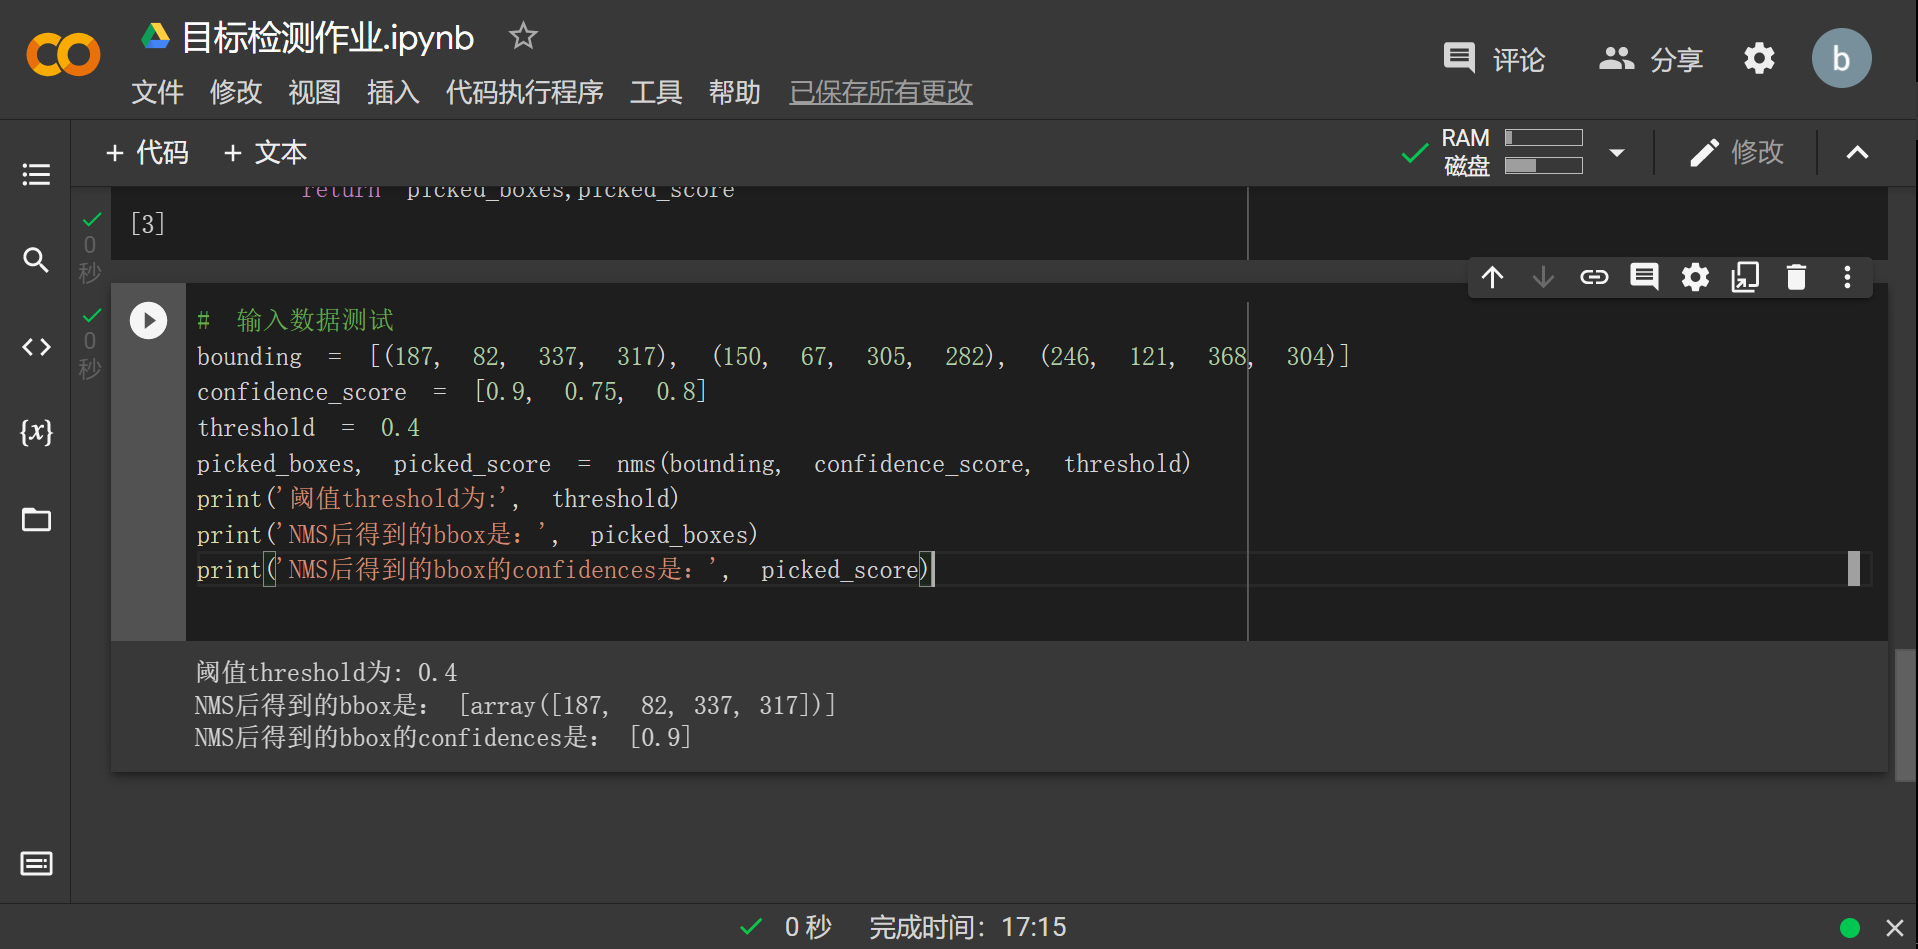Open the variables {x} inspector
The height and width of the screenshot is (949, 1918).
click(36, 432)
